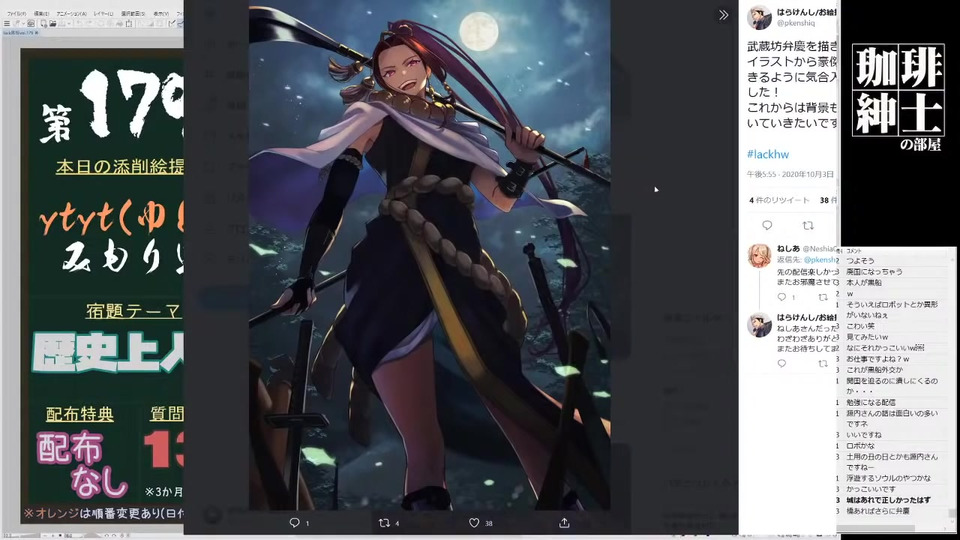960x540 pixels.
Task: Click the はらけんし author name at top
Action: click(x=806, y=12)
